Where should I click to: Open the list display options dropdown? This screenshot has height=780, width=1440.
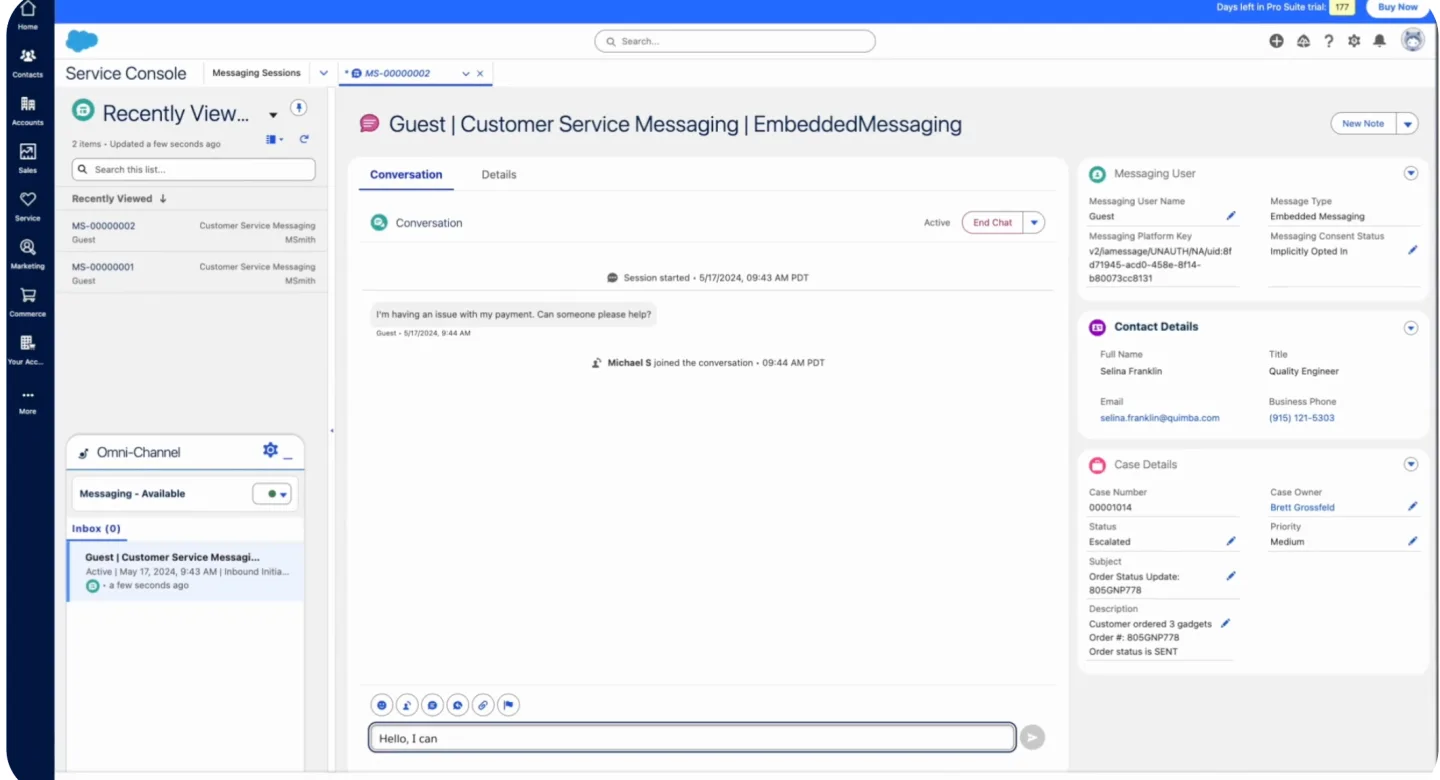pyautogui.click(x=275, y=140)
